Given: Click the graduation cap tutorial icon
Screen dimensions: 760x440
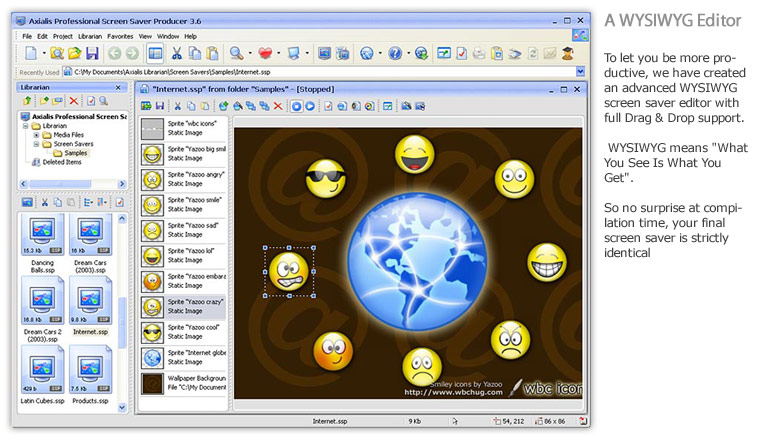Looking at the screenshot, I should [x=568, y=53].
